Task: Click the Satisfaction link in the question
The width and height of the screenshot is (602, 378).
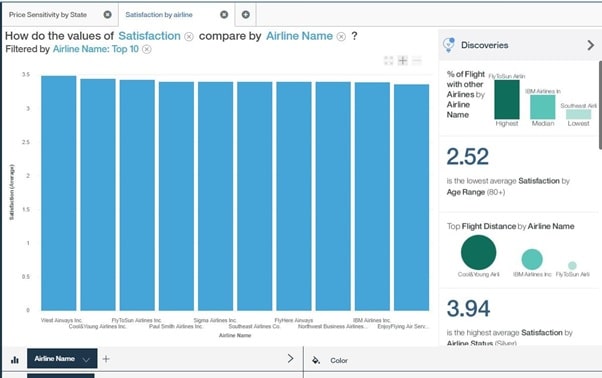Action: (x=149, y=36)
